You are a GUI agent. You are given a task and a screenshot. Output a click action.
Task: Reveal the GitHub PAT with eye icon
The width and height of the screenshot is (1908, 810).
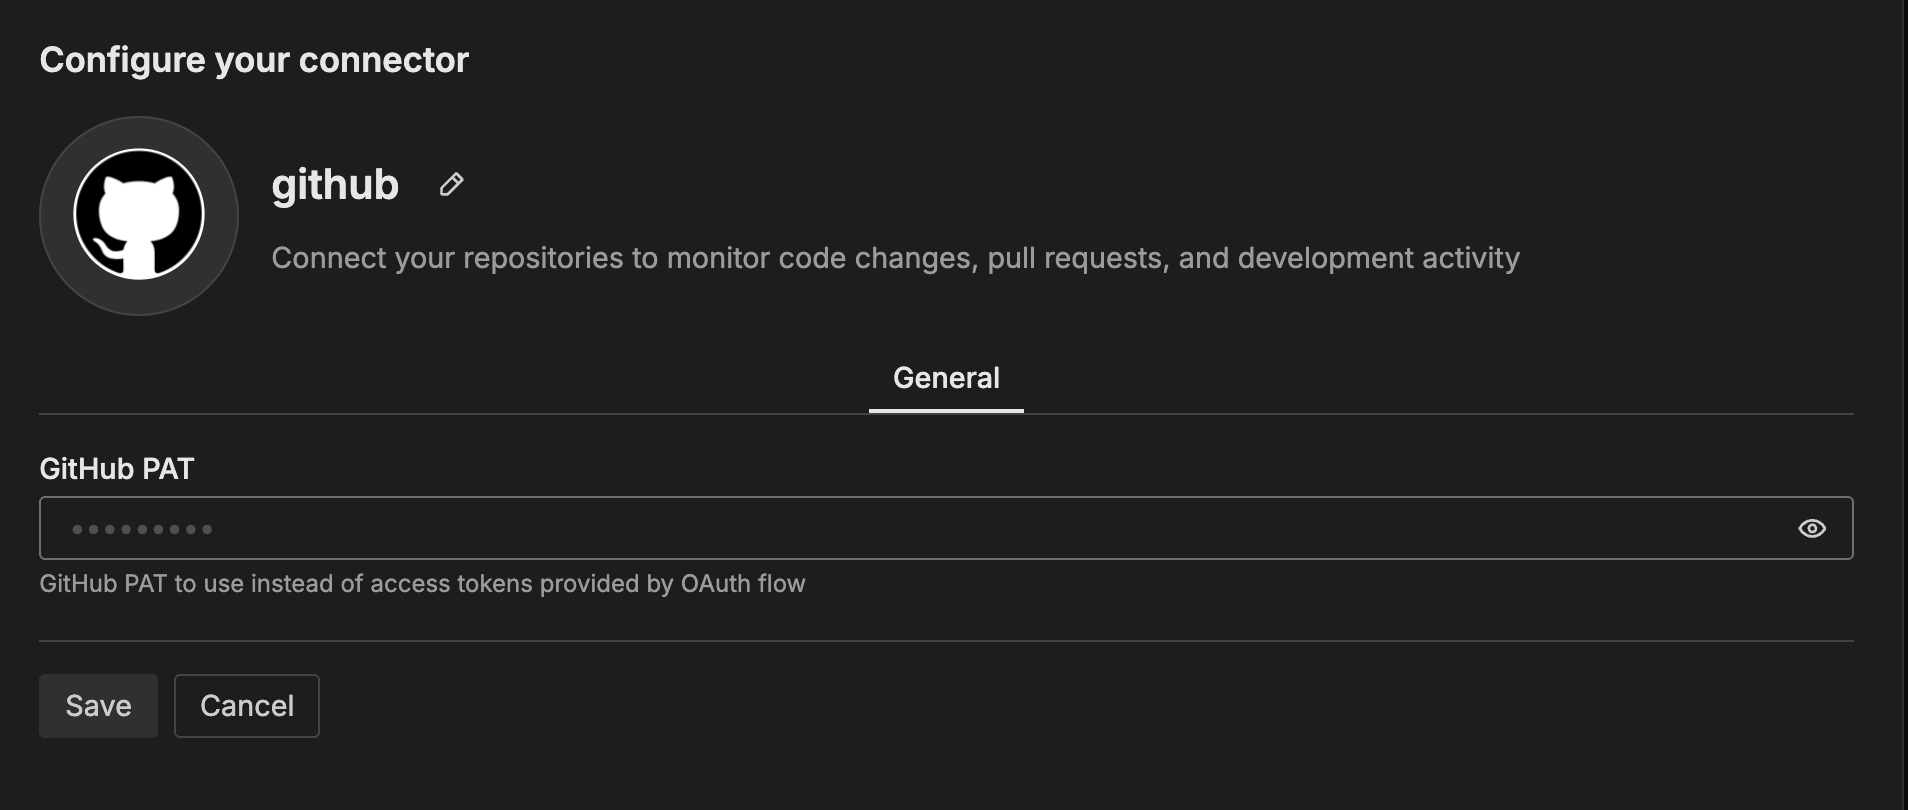click(x=1811, y=528)
